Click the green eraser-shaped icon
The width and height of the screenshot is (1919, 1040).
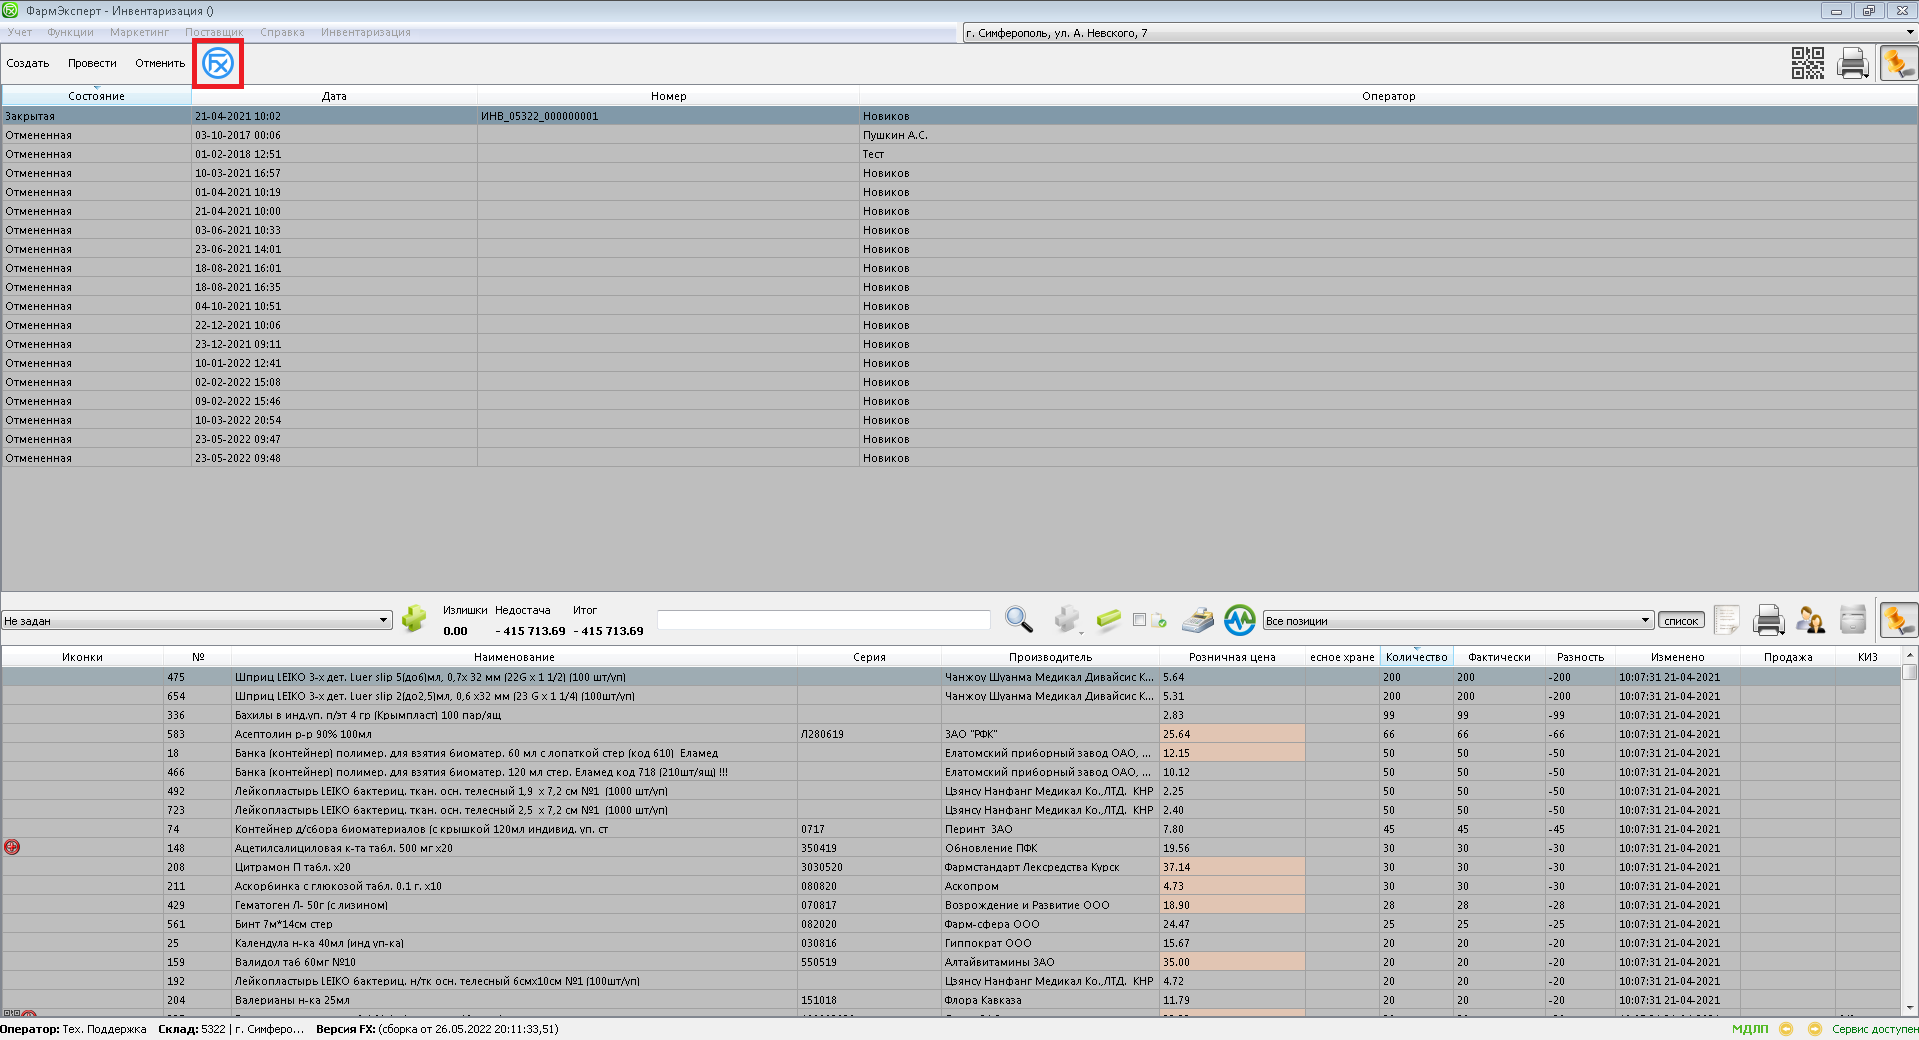[1108, 620]
